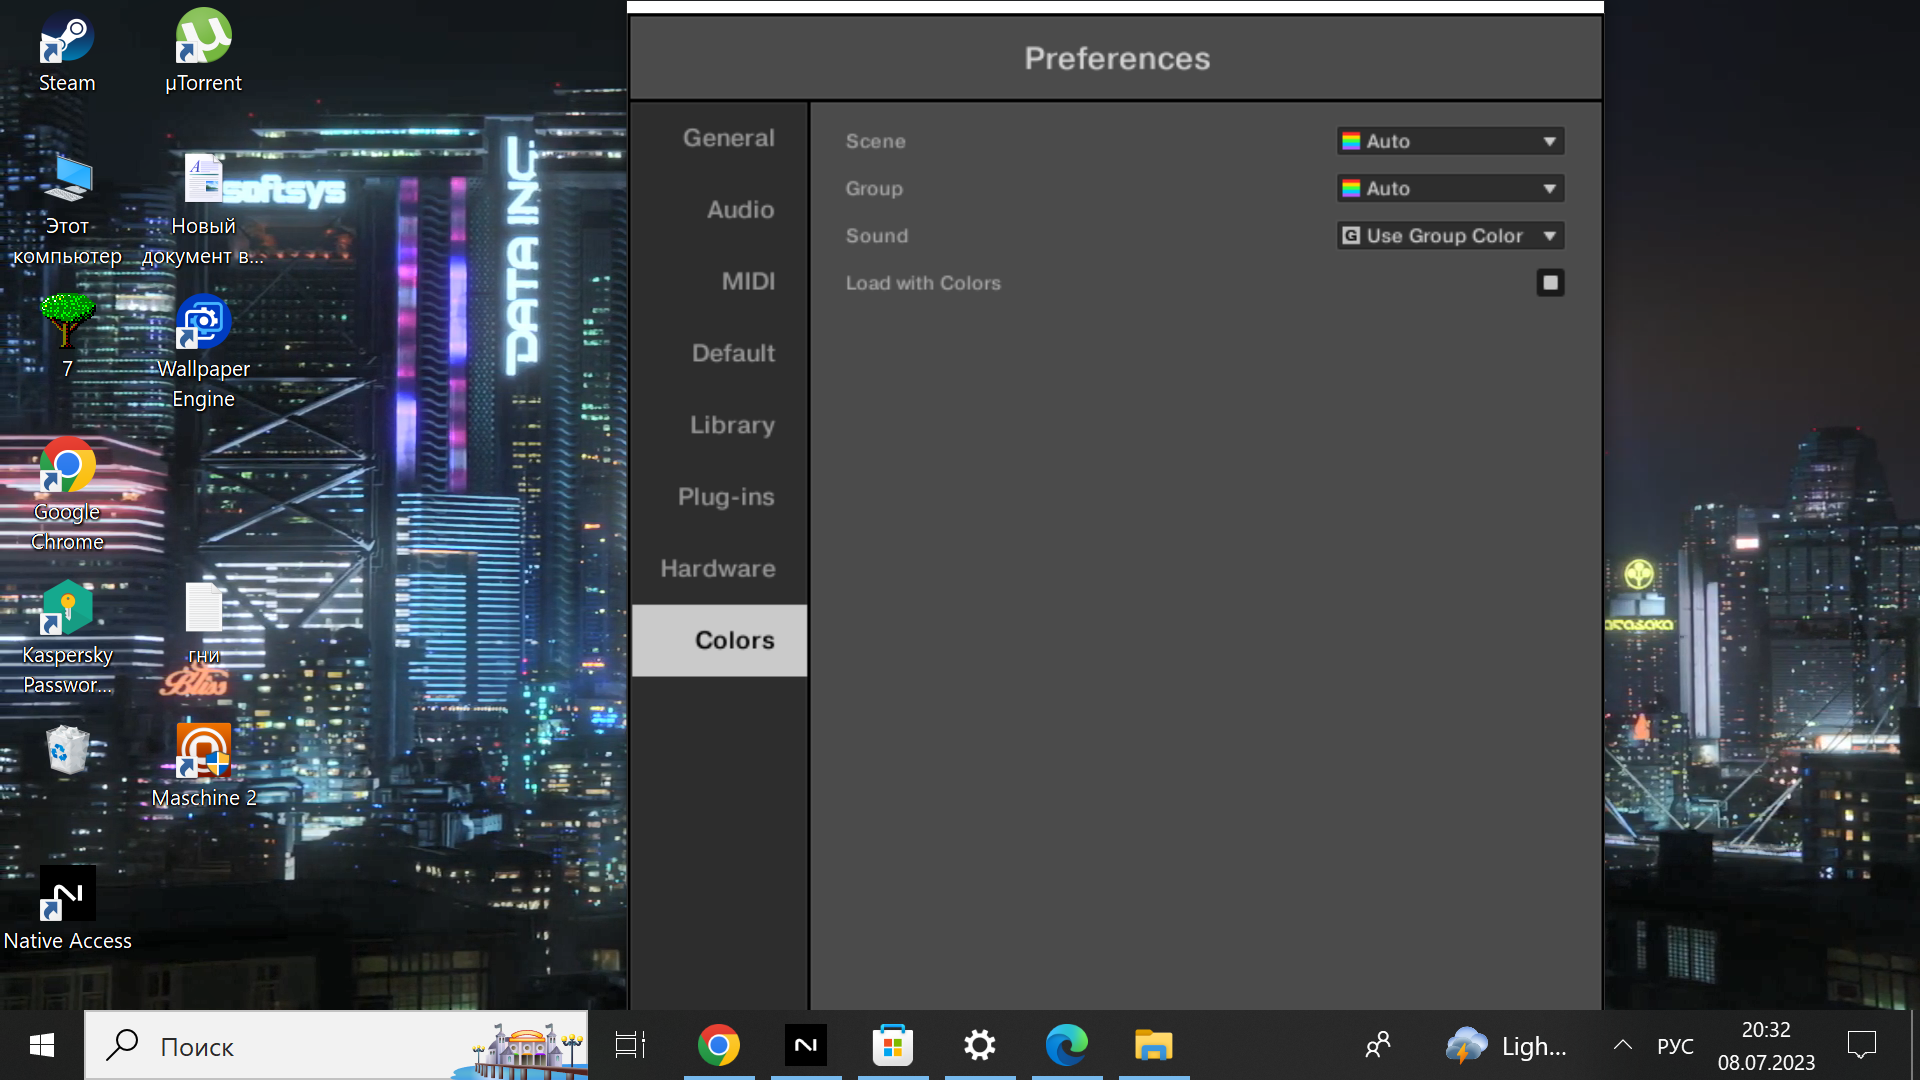Enable the Load with Colors checkbox
The image size is (1920, 1080).
coord(1550,283)
